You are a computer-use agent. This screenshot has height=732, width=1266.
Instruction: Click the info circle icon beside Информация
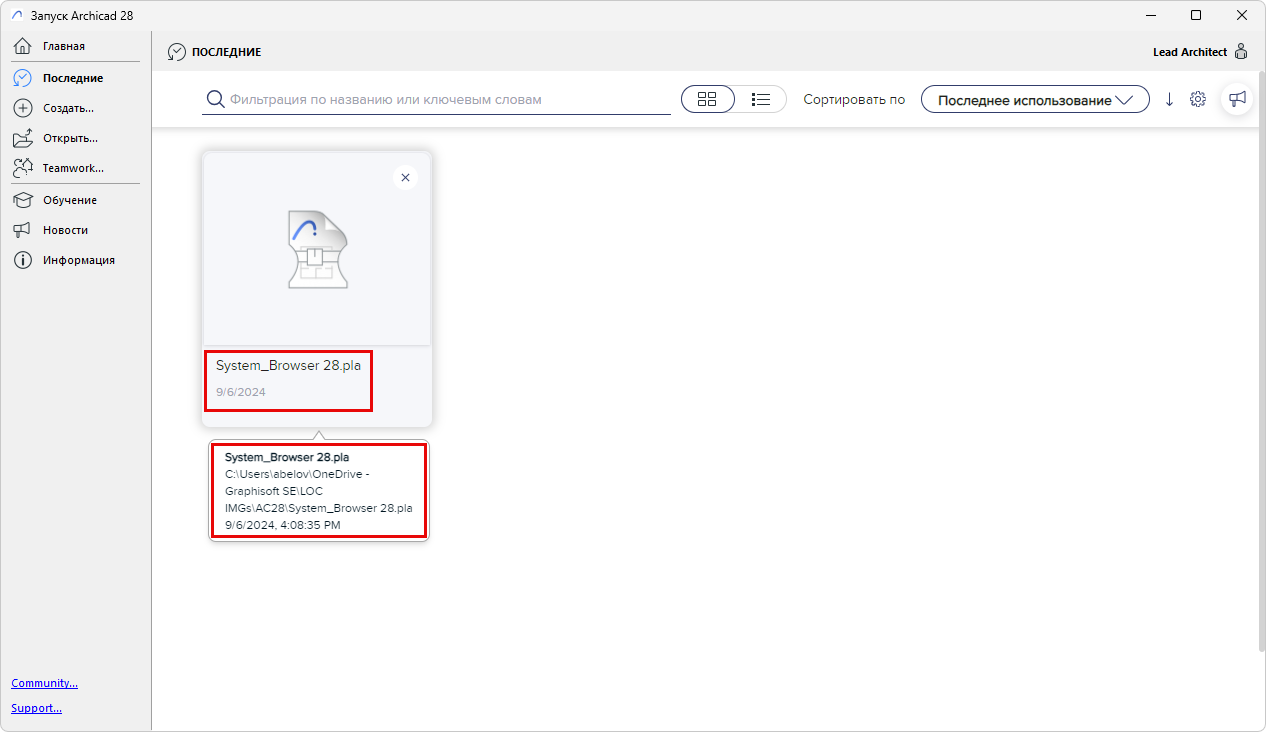tap(23, 260)
